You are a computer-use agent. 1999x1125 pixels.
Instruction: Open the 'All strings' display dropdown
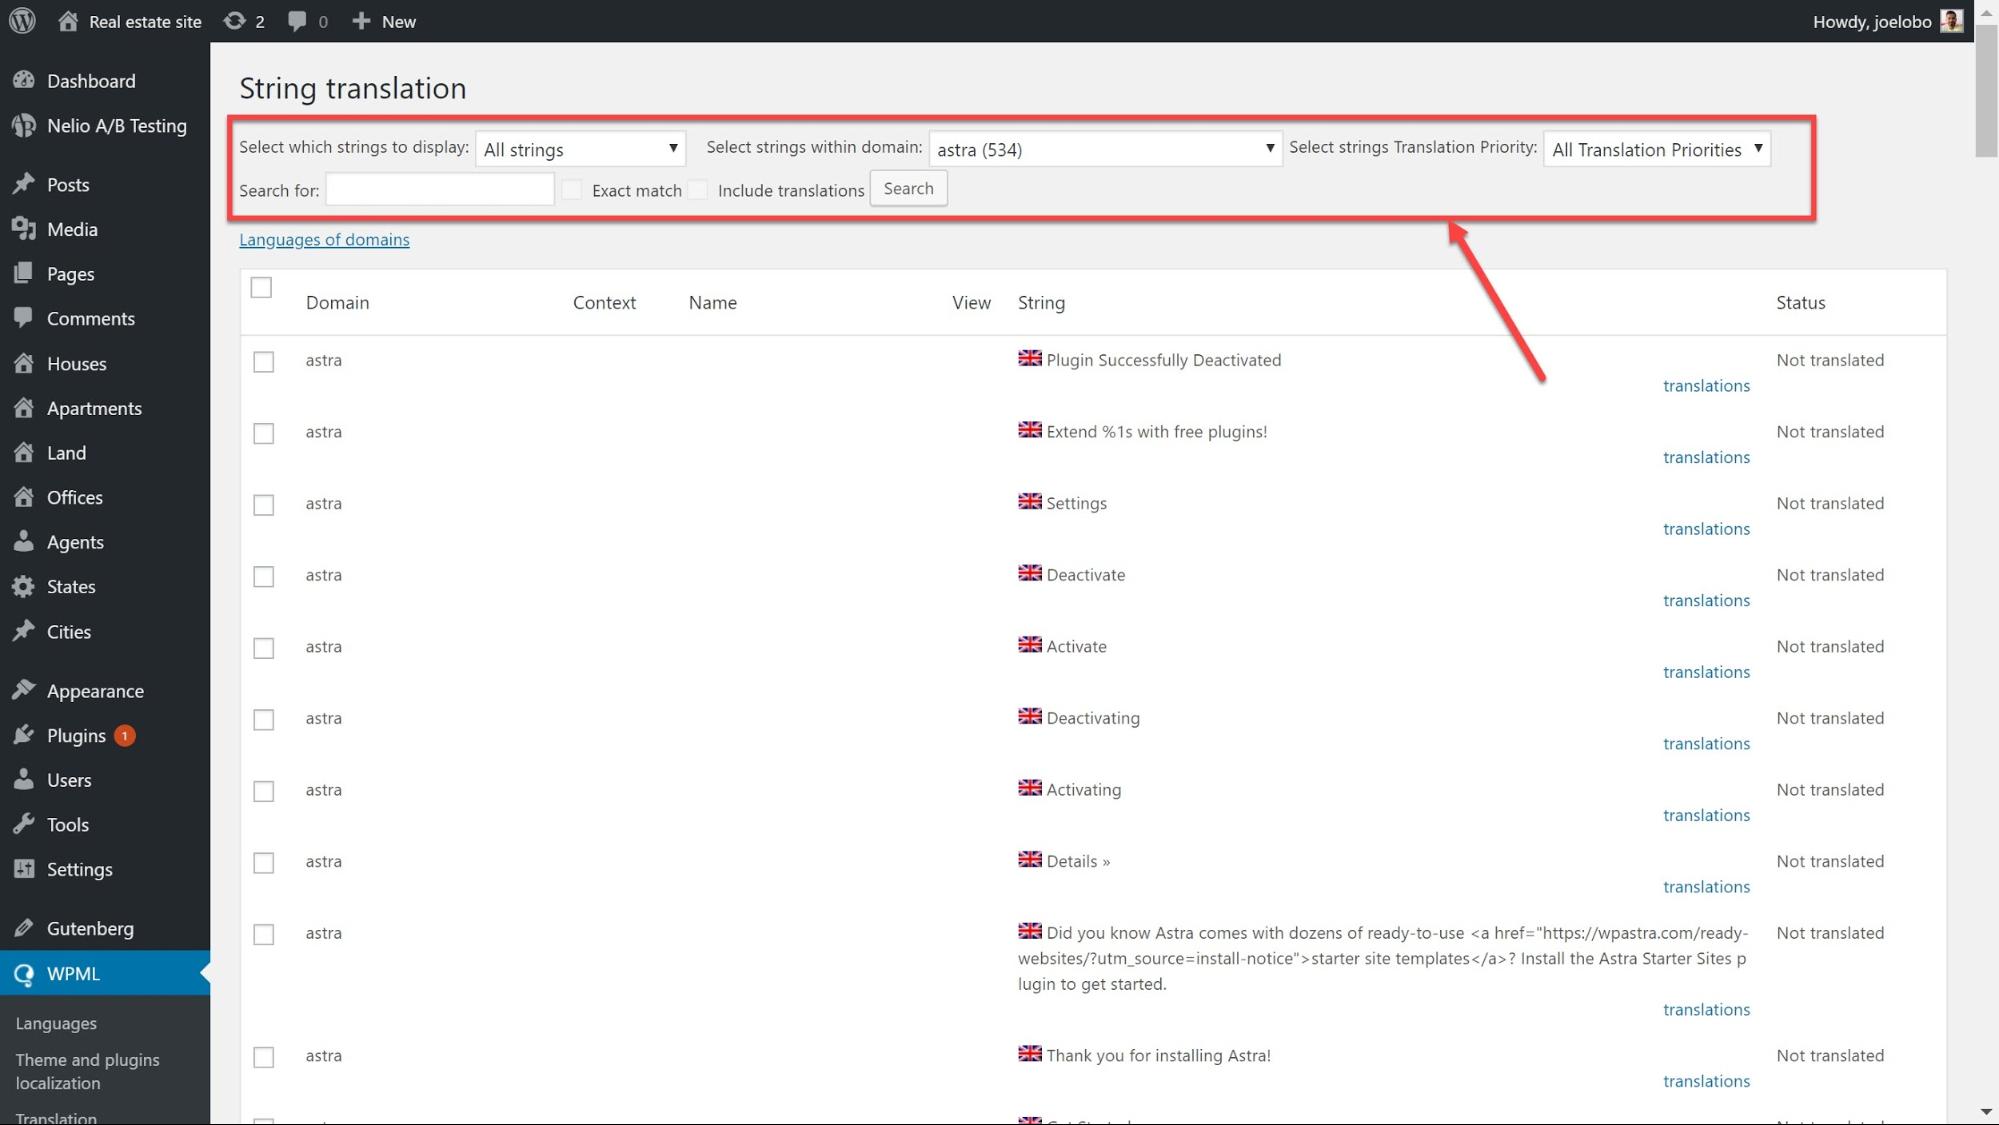[580, 150]
